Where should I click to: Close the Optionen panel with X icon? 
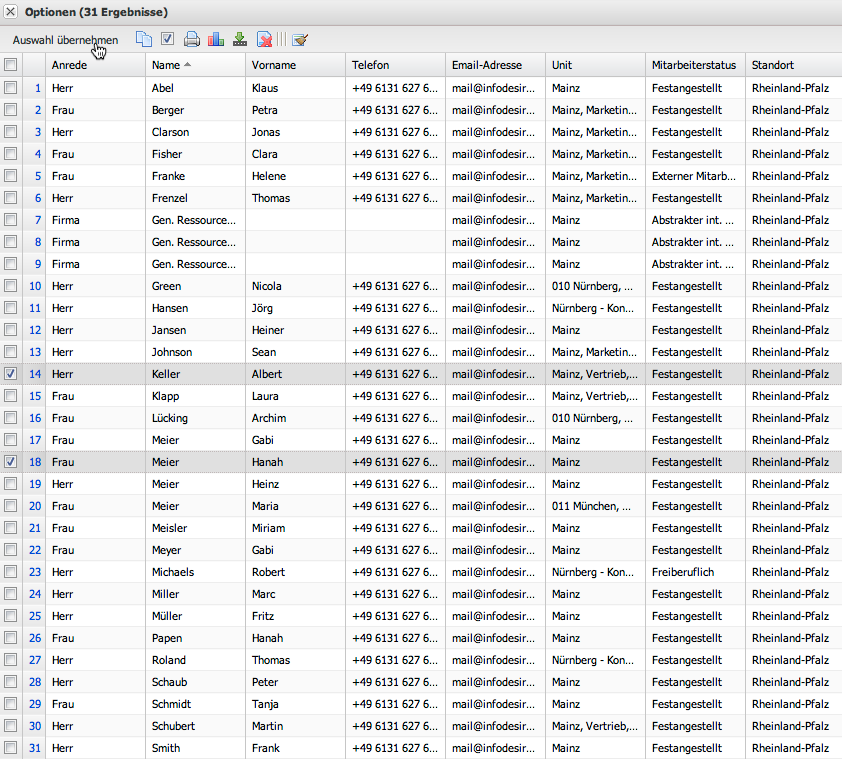(x=11, y=12)
